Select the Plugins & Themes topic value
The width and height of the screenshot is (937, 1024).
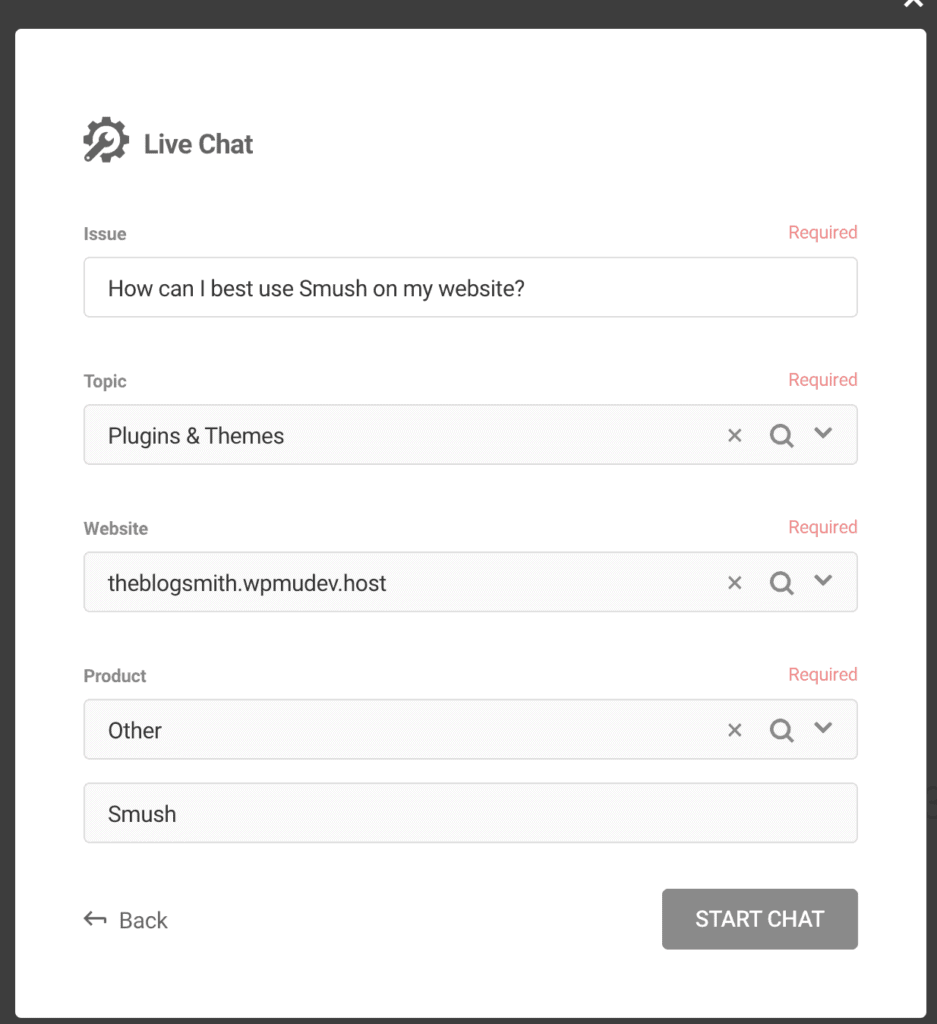pos(196,436)
